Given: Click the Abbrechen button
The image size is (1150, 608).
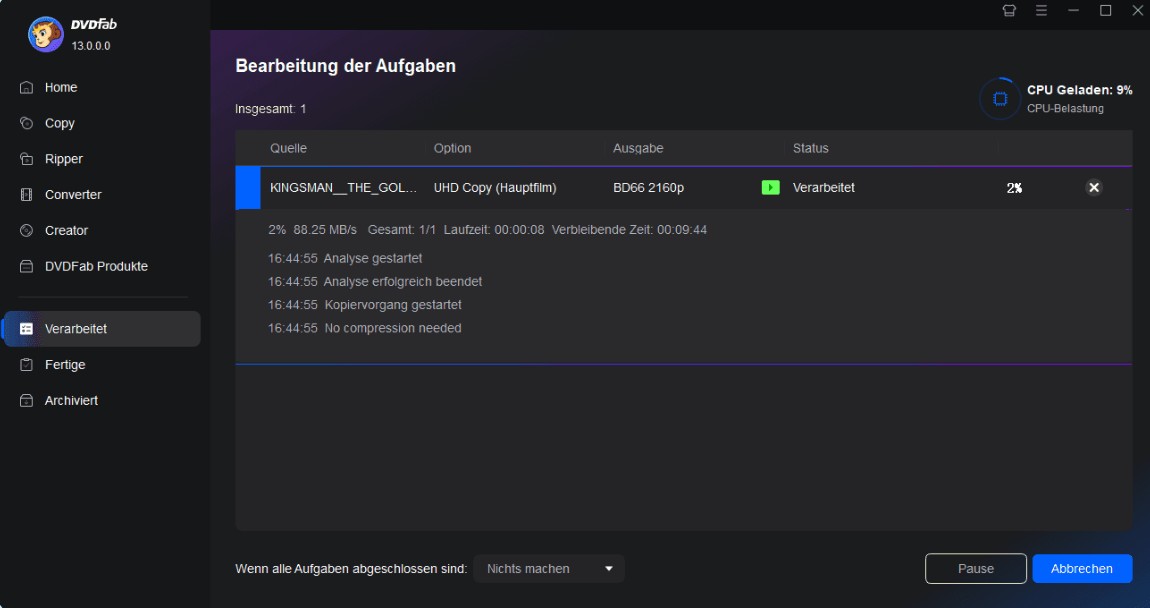Looking at the screenshot, I should click(1082, 568).
